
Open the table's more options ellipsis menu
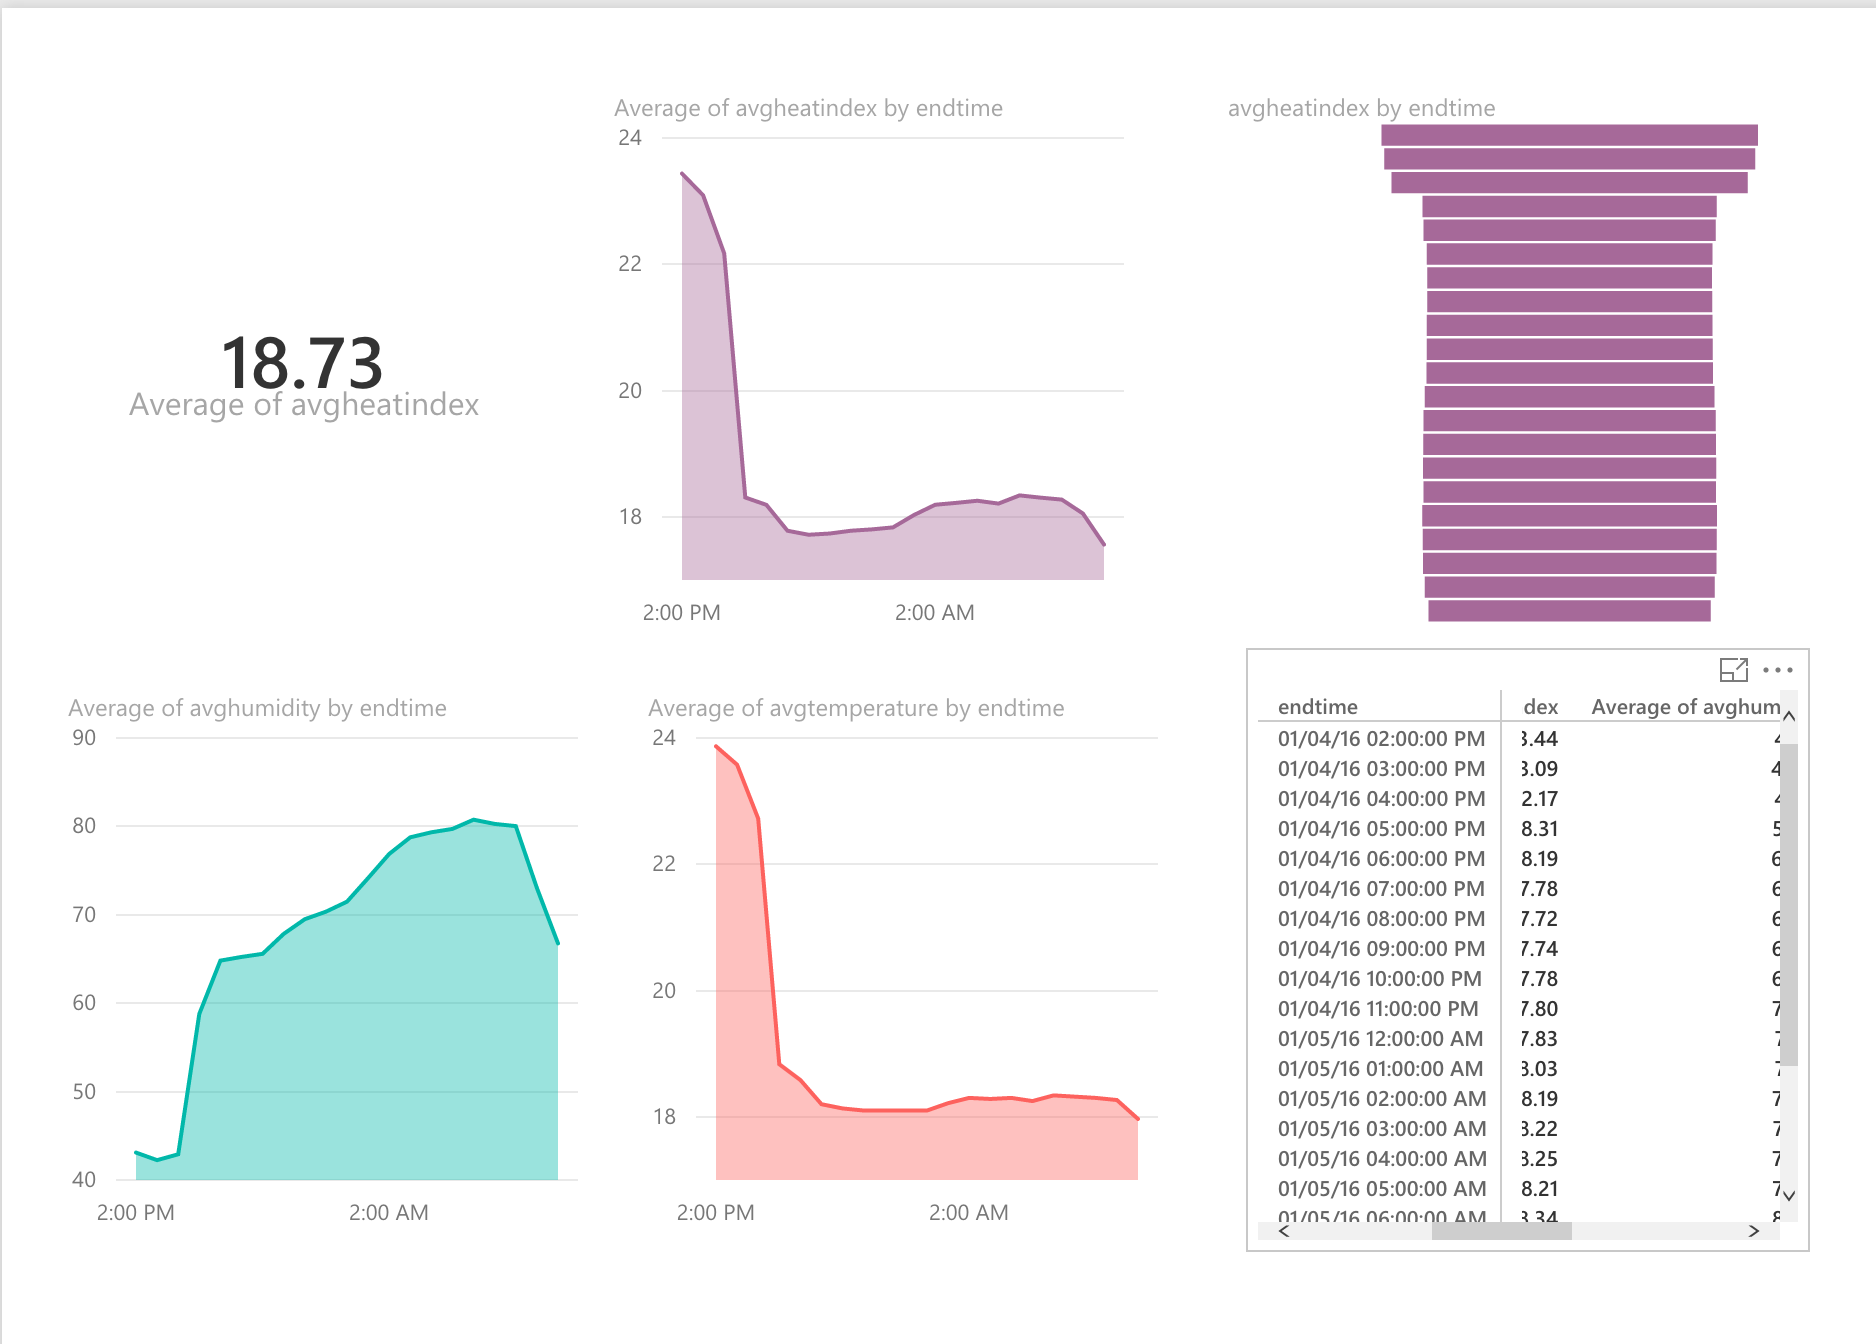(1778, 670)
